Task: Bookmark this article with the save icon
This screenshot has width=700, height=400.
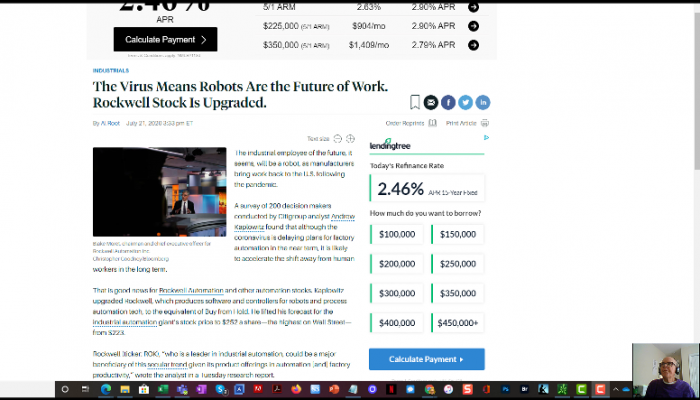Action: tap(415, 102)
